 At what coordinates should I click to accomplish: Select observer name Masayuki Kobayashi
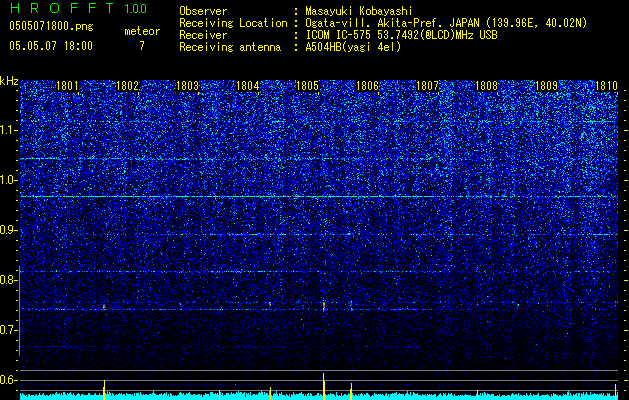pyautogui.click(x=359, y=11)
